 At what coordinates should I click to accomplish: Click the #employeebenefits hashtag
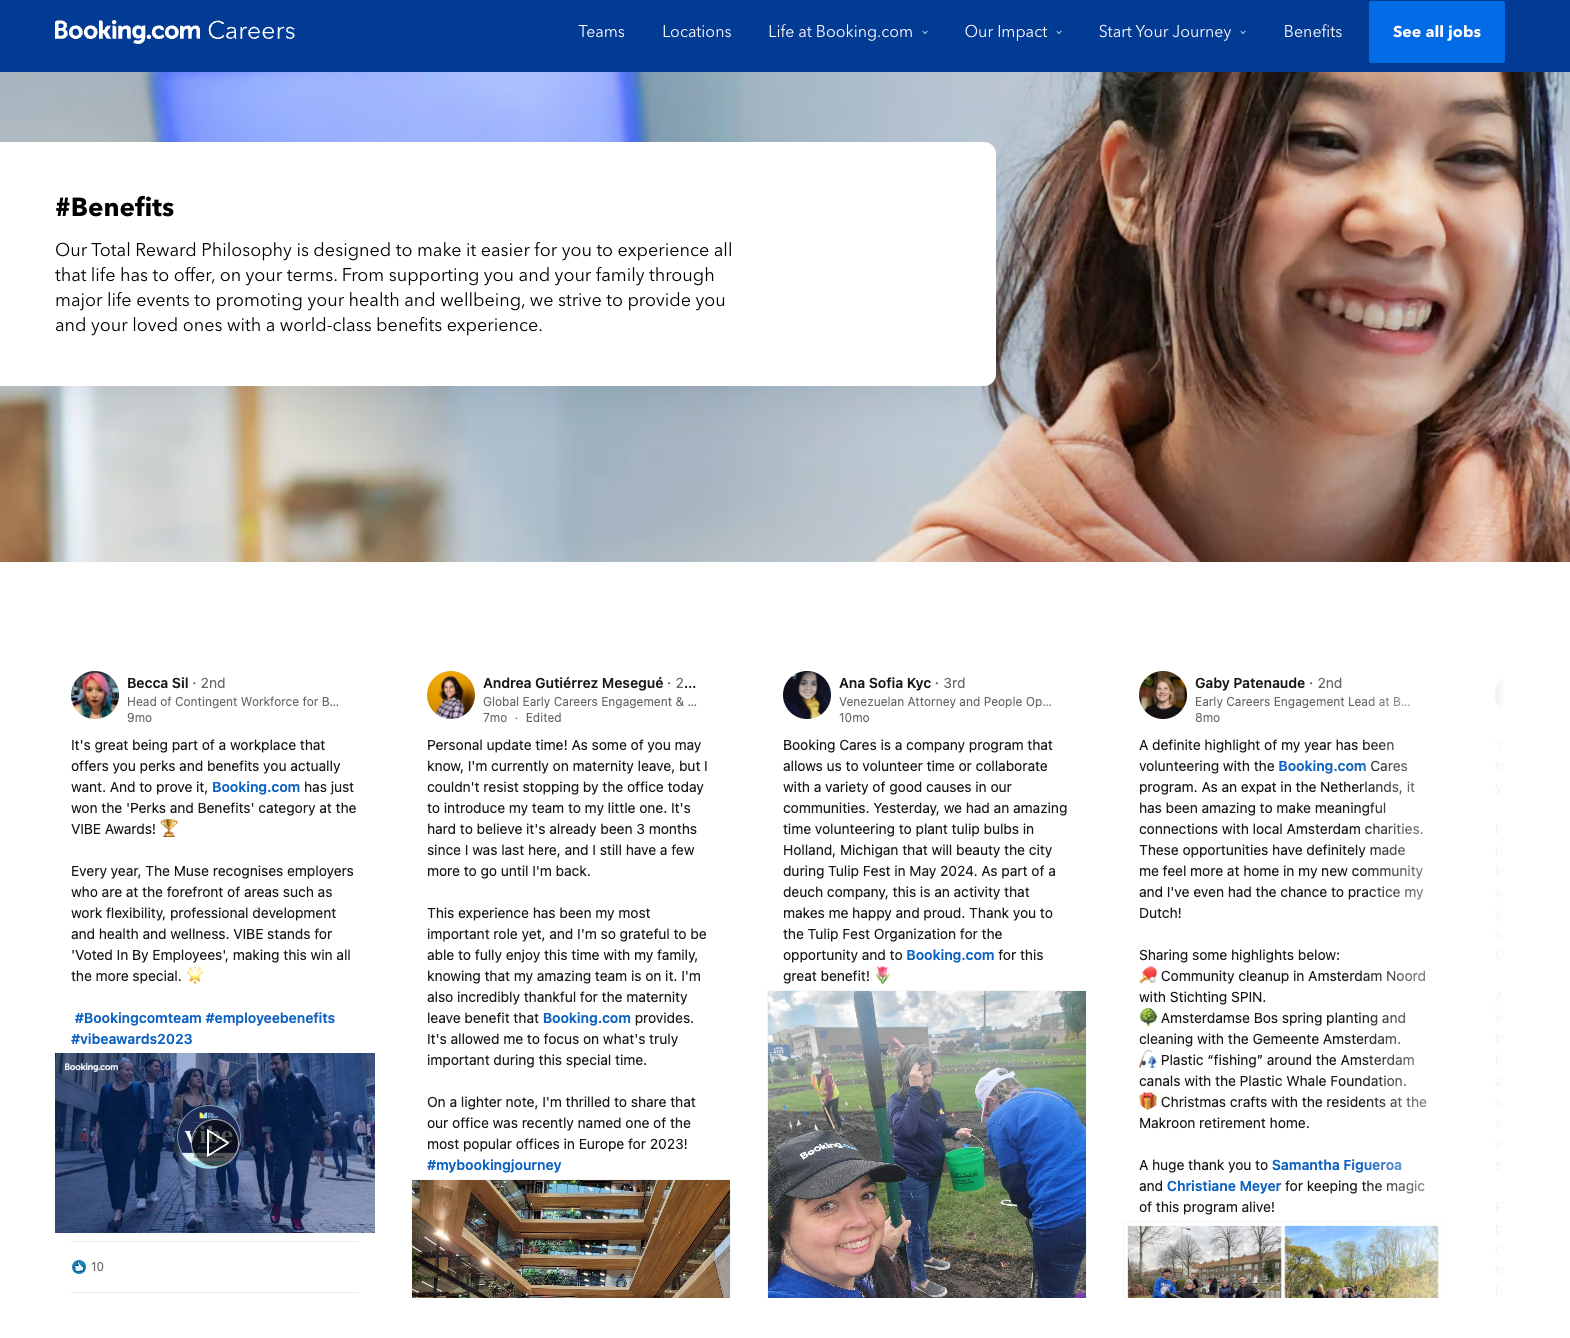coord(270,1018)
